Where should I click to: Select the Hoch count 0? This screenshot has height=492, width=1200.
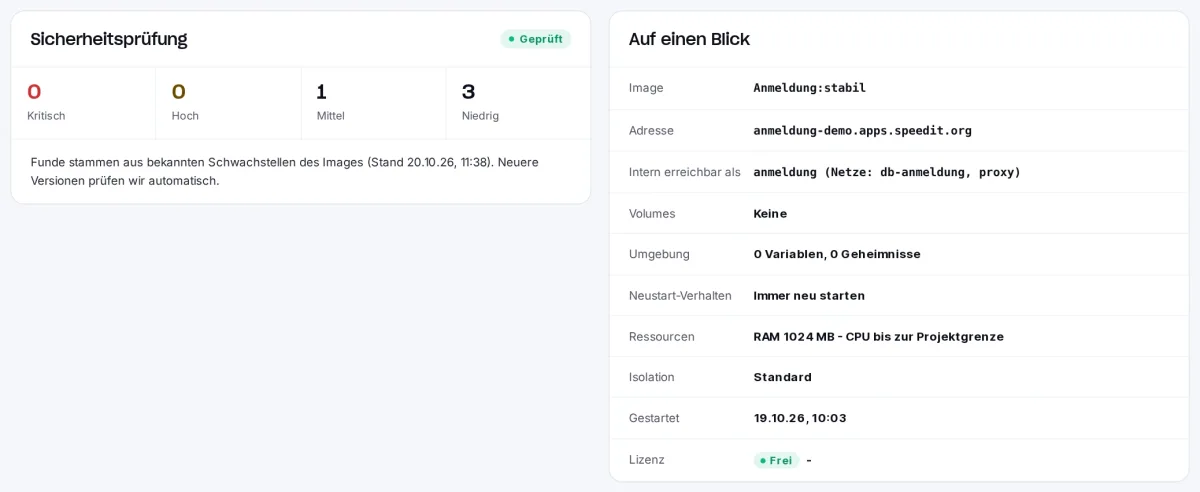click(179, 92)
